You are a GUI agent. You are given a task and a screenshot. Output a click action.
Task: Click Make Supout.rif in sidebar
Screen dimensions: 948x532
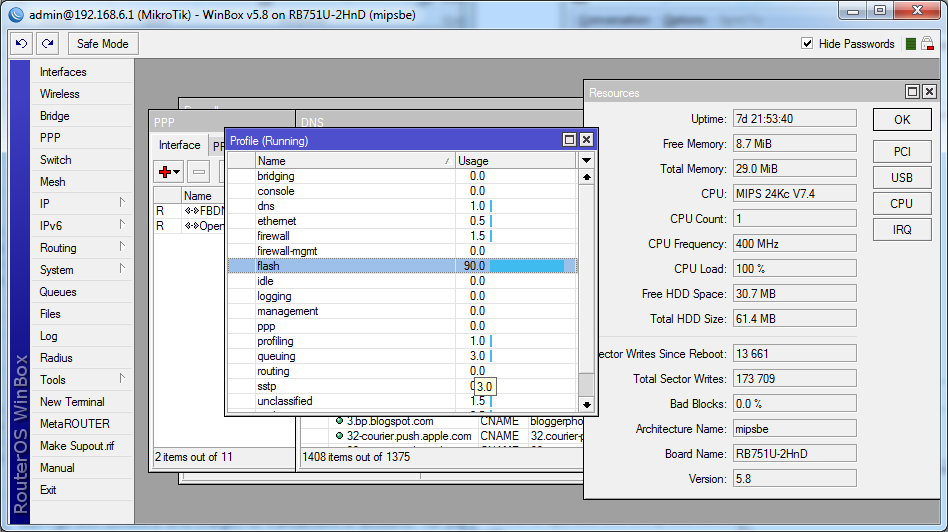click(81, 446)
